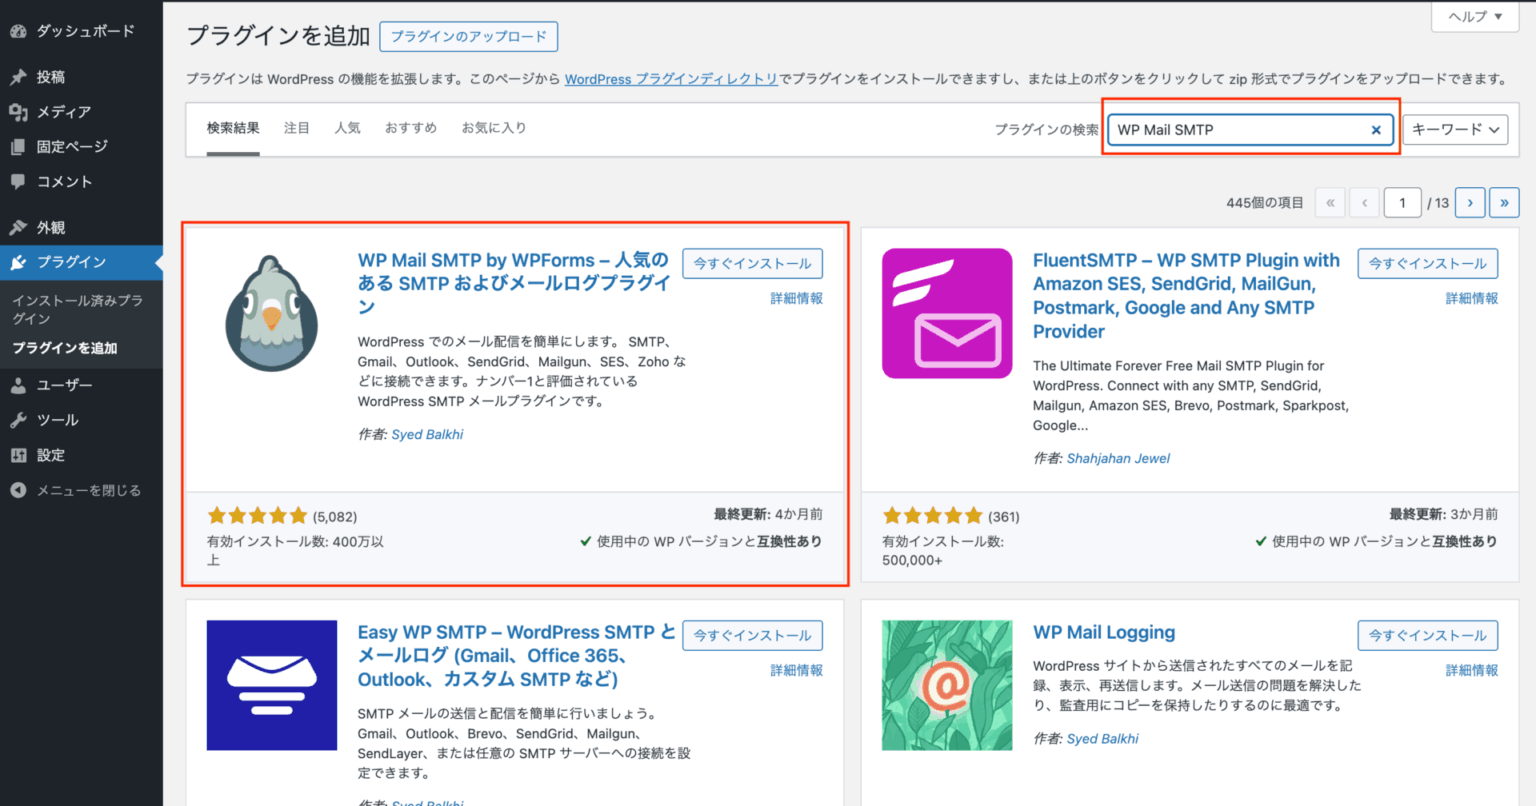Click the current page number field
This screenshot has width=1536, height=806.
click(1402, 202)
